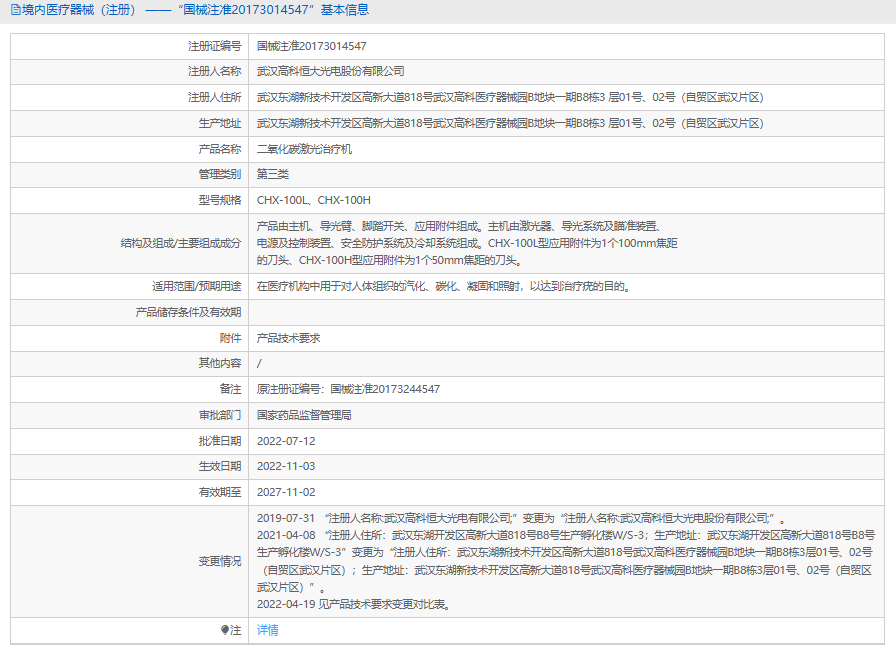896x653 pixels.
Task: Click the 其他内容 label
Action: pos(220,363)
